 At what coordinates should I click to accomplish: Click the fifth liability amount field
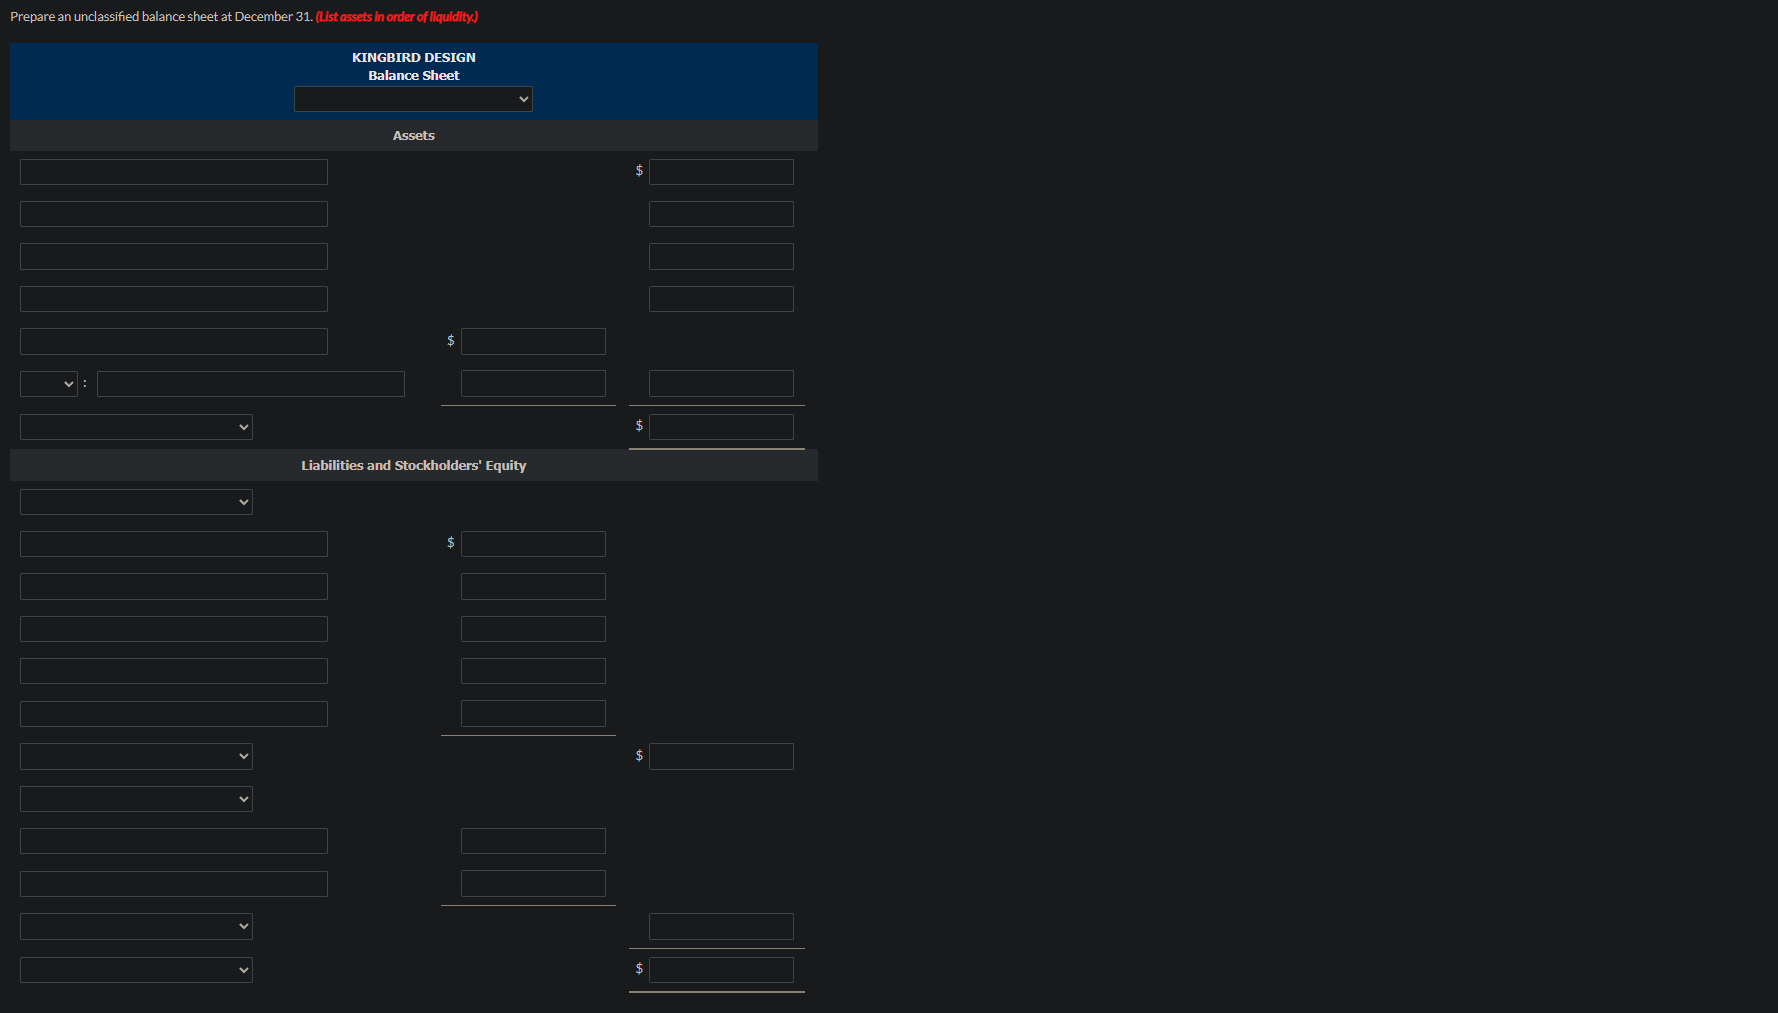click(533, 714)
